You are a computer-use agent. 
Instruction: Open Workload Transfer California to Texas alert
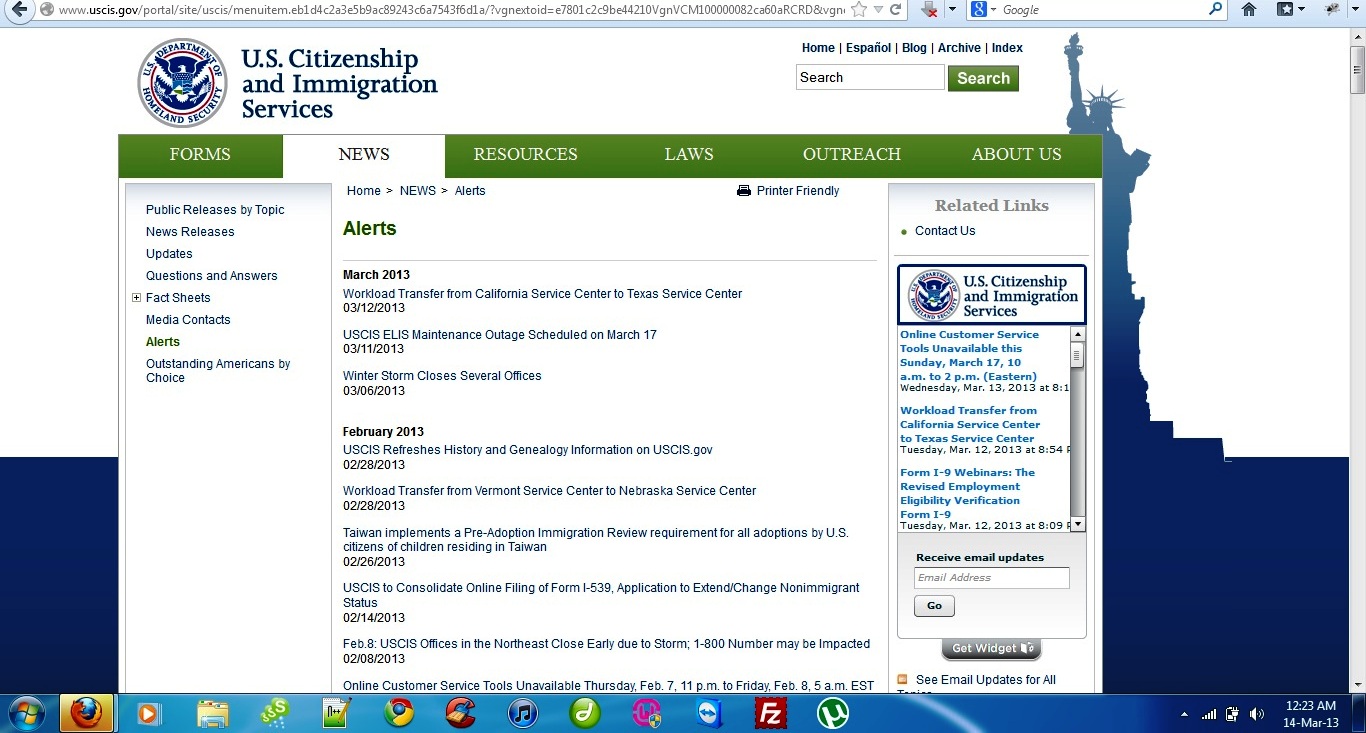click(x=542, y=294)
